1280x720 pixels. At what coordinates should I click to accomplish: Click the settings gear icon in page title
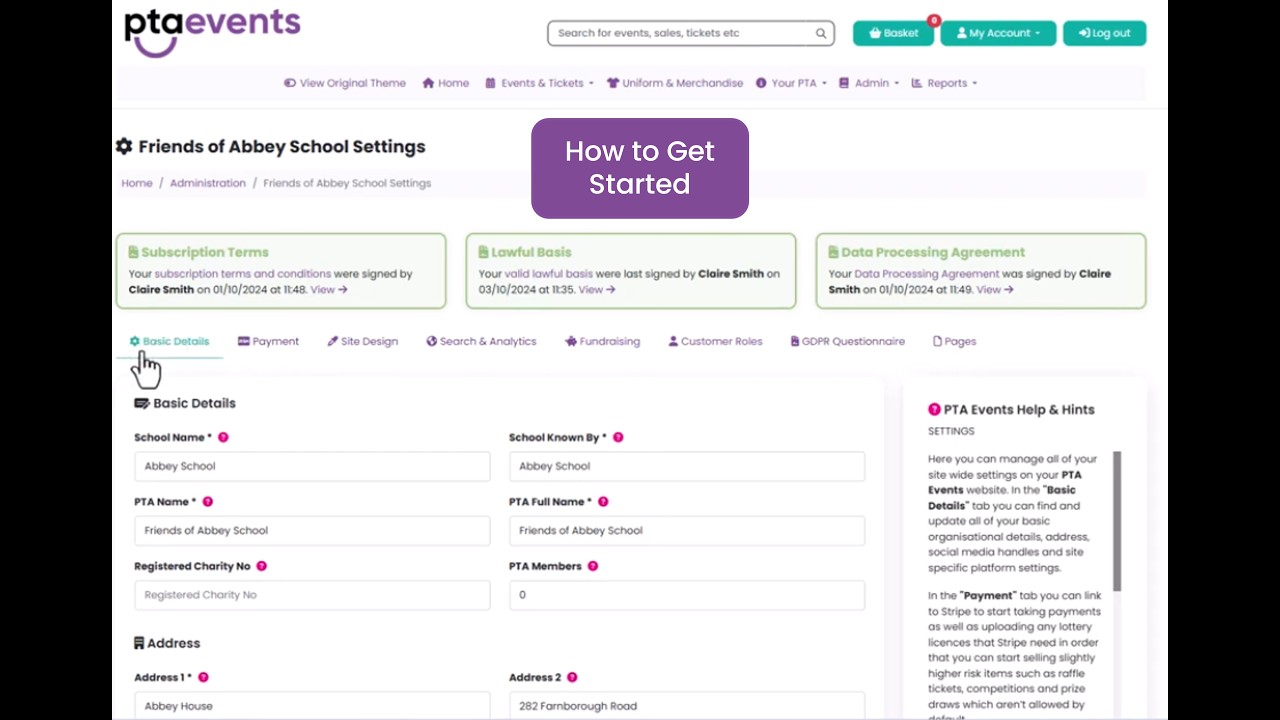(124, 146)
